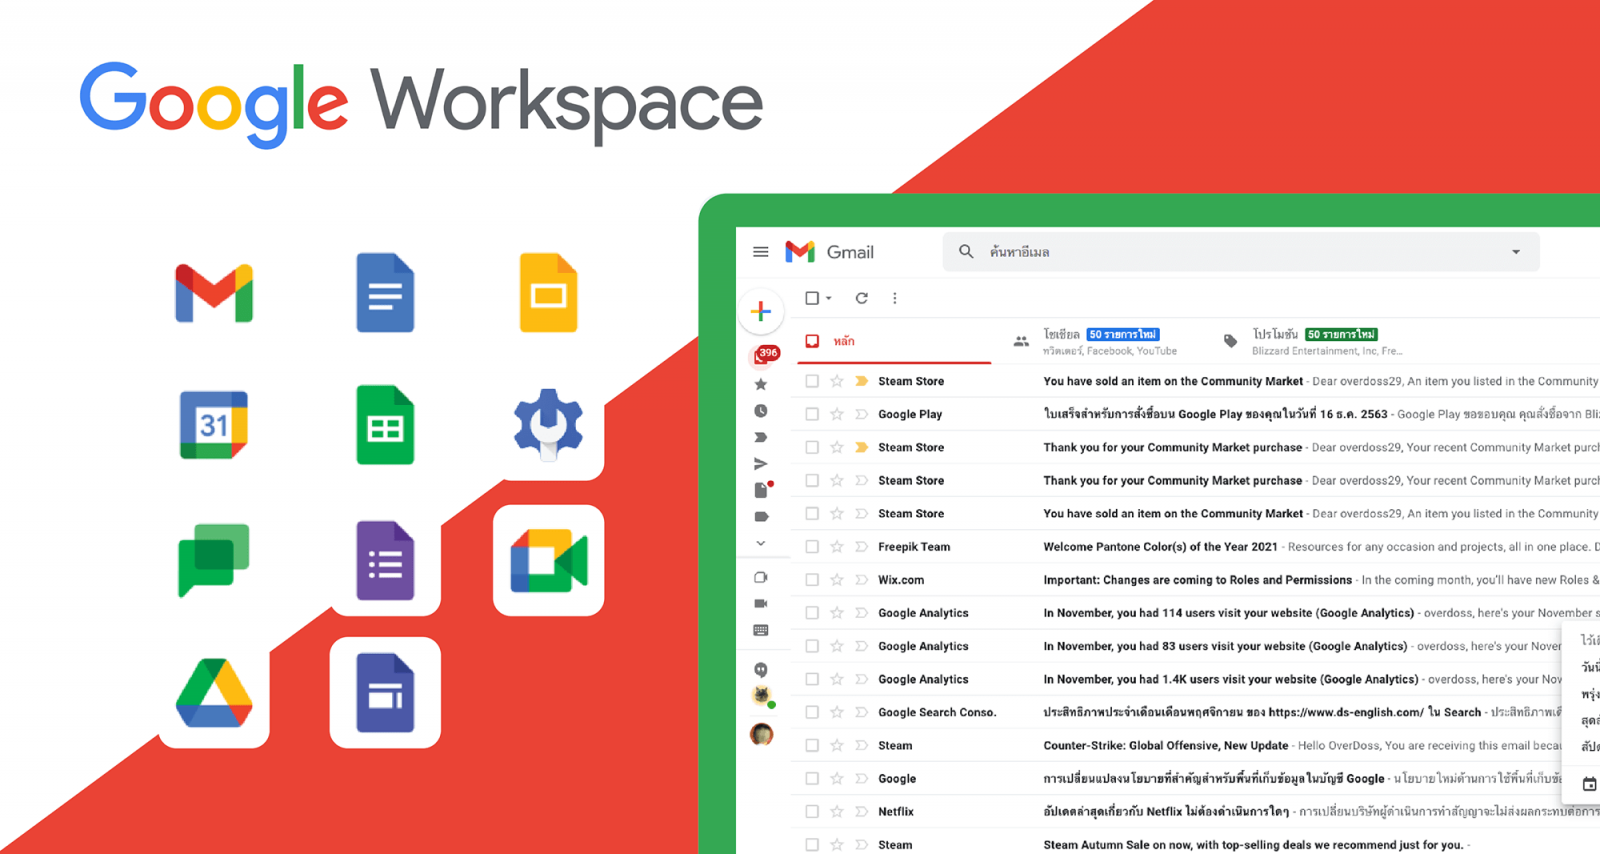Open Starred mail in sidebar
The height and width of the screenshot is (854, 1600).
[x=761, y=384]
